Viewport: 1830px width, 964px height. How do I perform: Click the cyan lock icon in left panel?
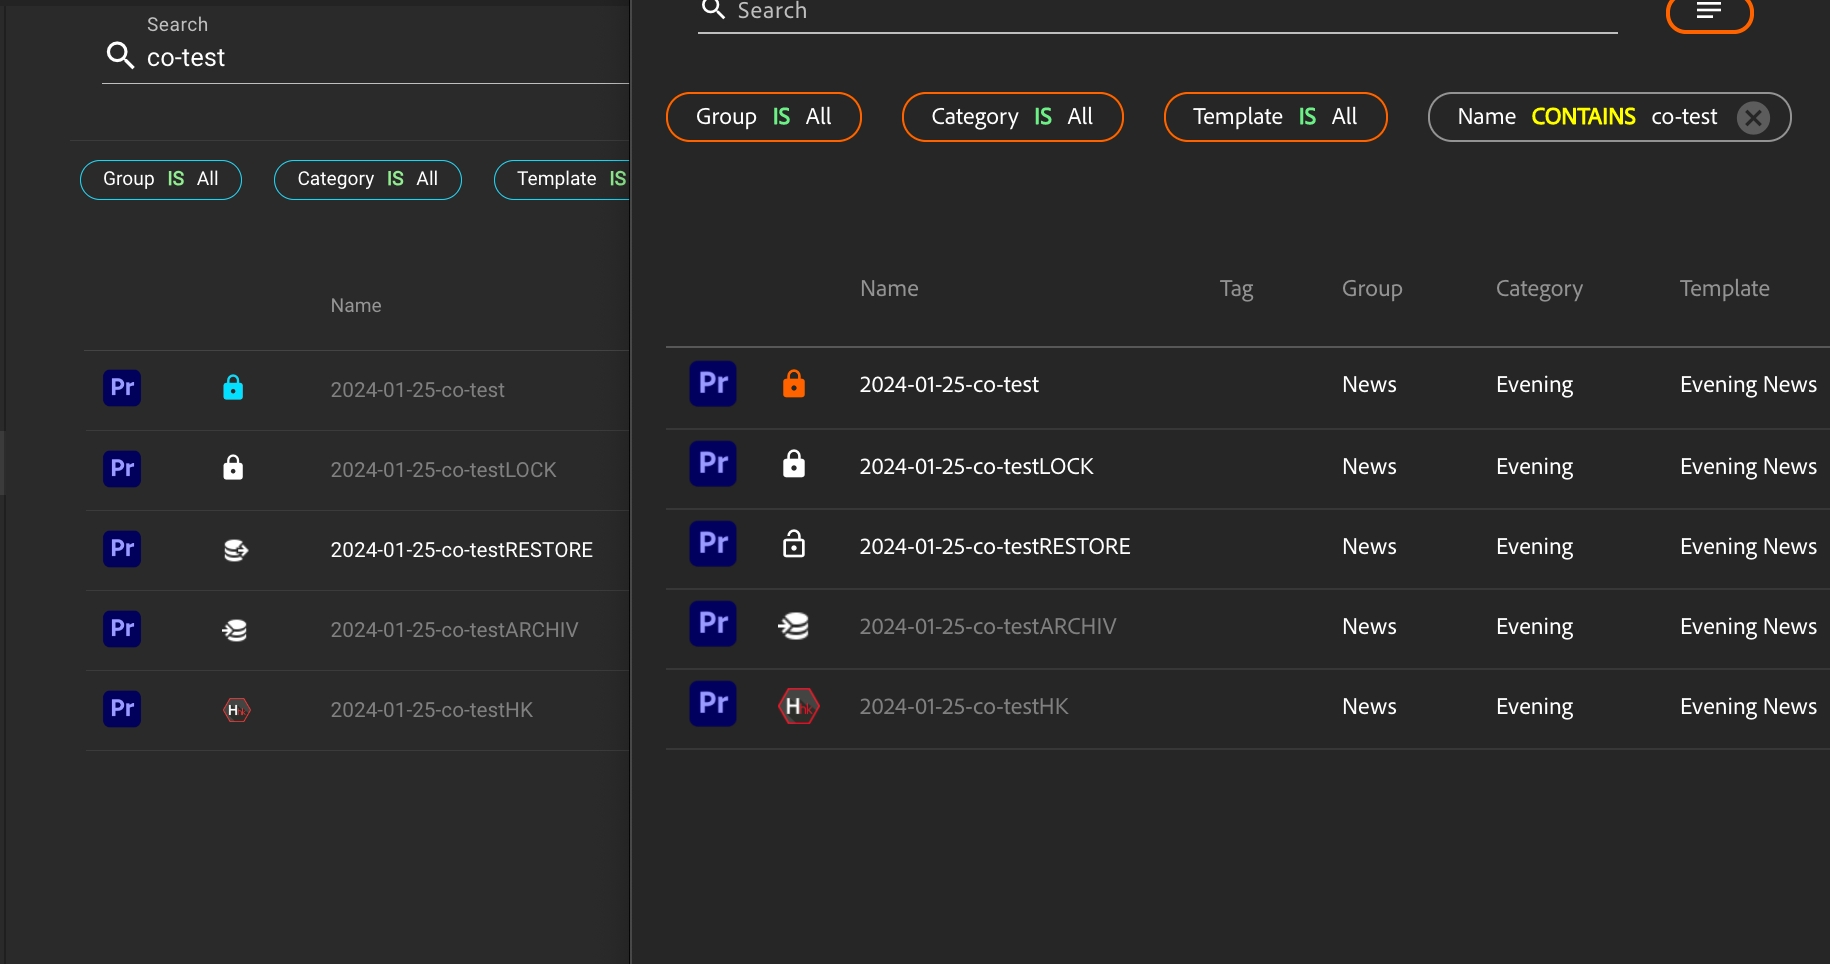click(233, 388)
